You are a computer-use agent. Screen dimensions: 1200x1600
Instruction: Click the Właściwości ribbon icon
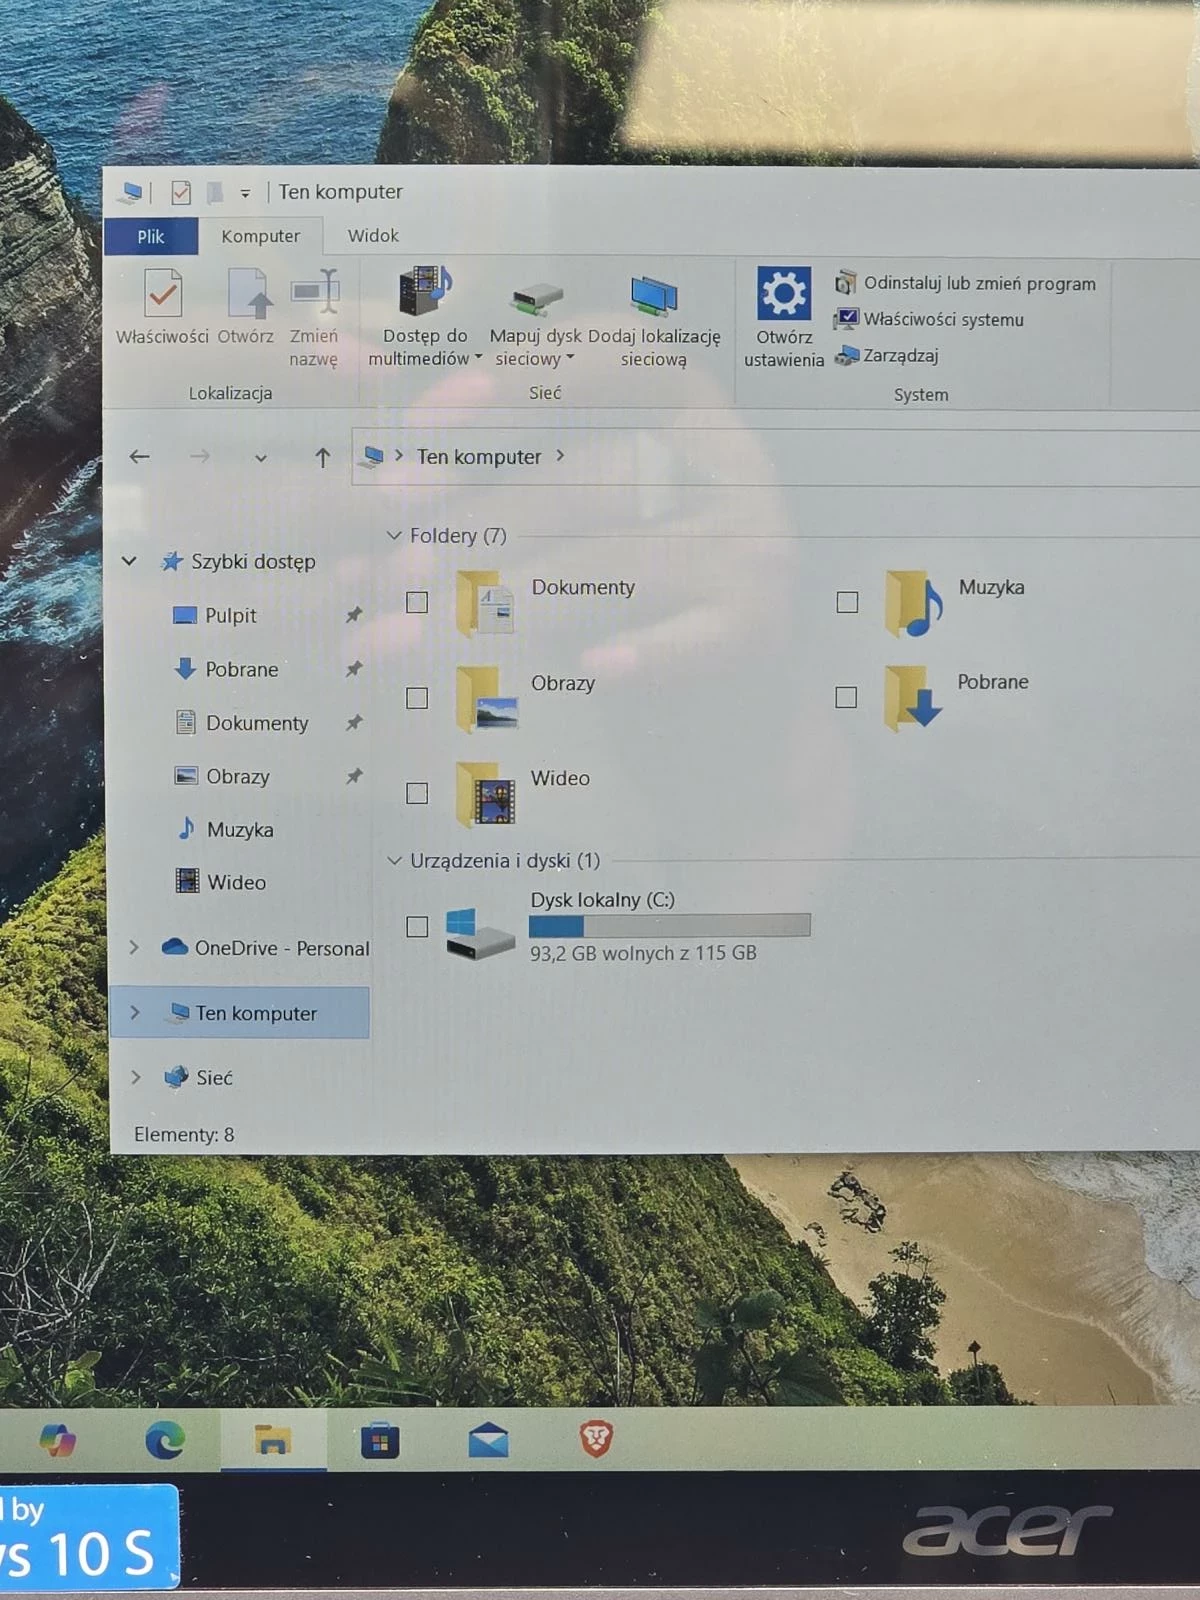point(163,296)
